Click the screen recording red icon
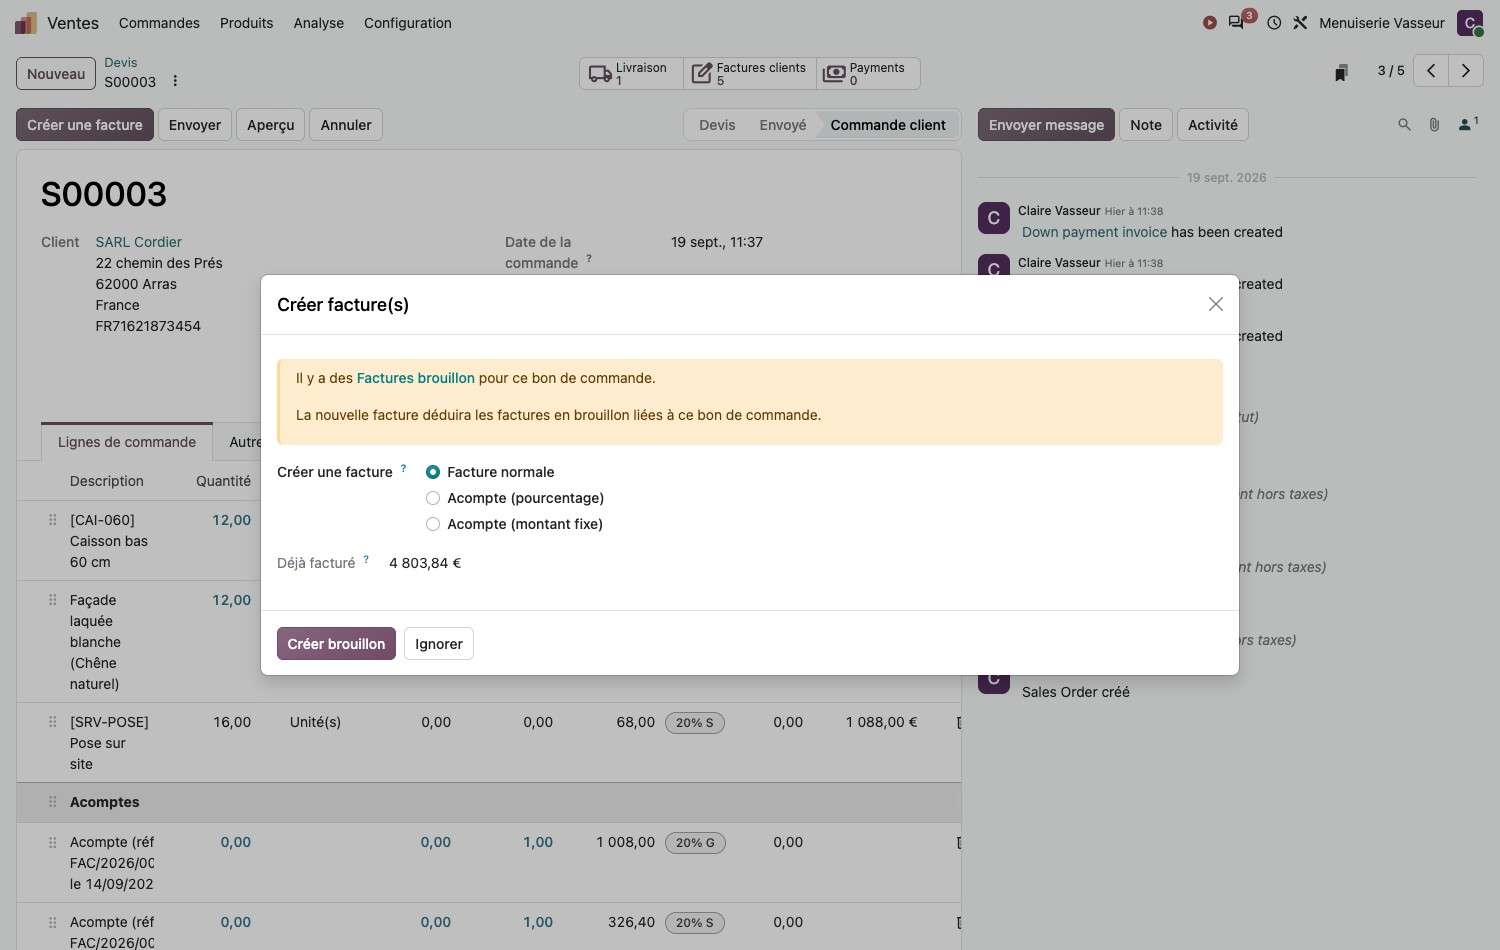 (1210, 23)
